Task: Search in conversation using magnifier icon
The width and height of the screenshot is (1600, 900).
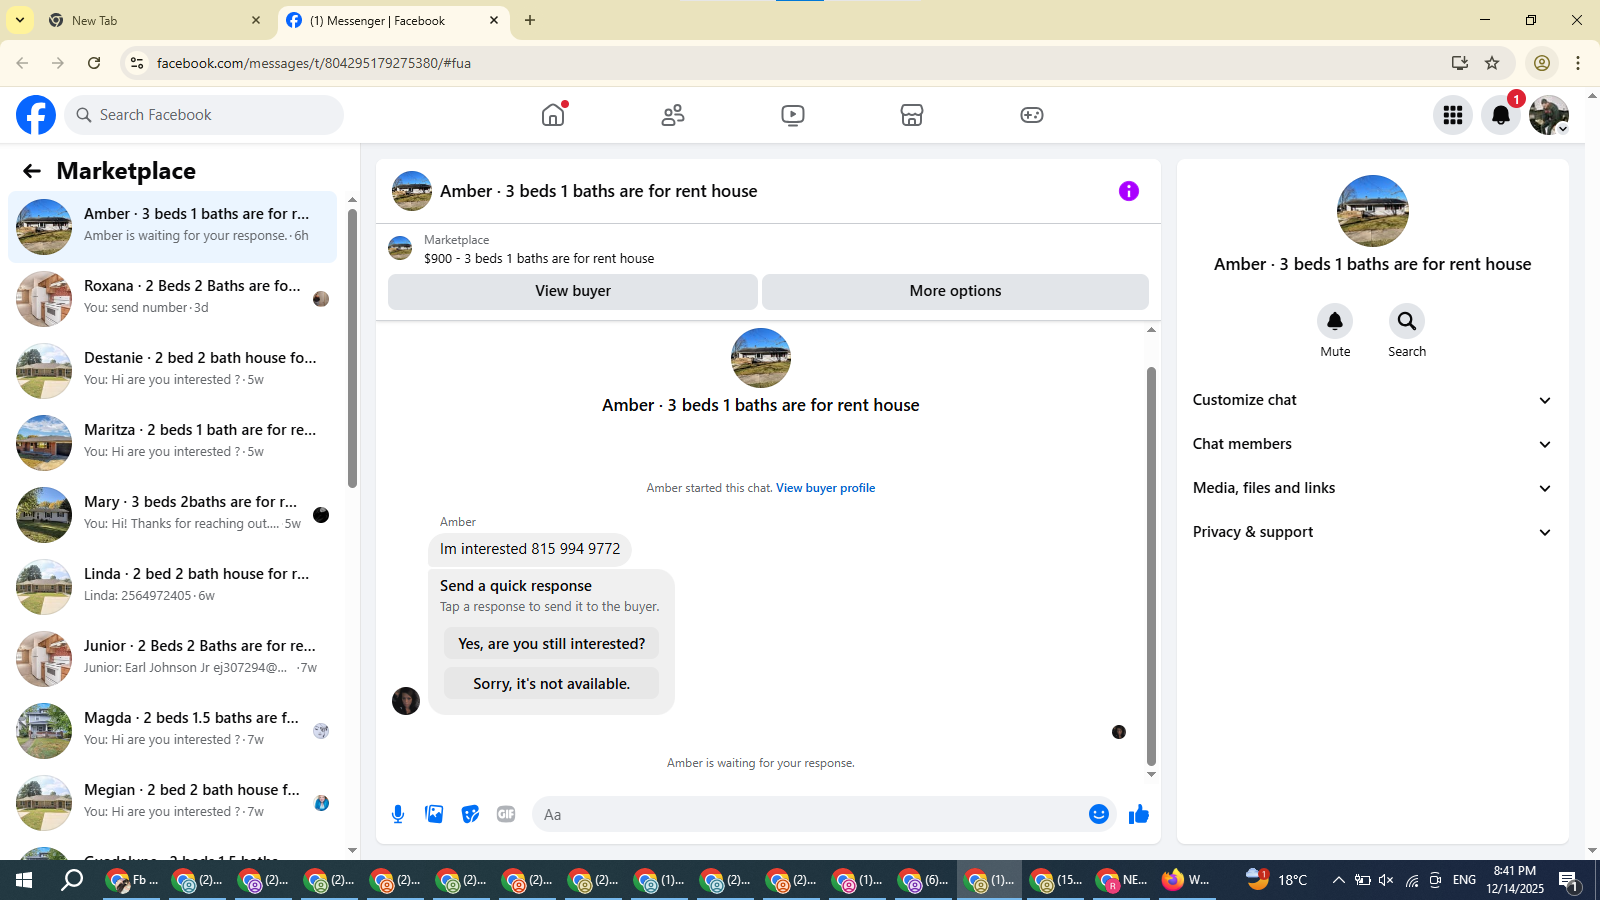Action: point(1407,321)
